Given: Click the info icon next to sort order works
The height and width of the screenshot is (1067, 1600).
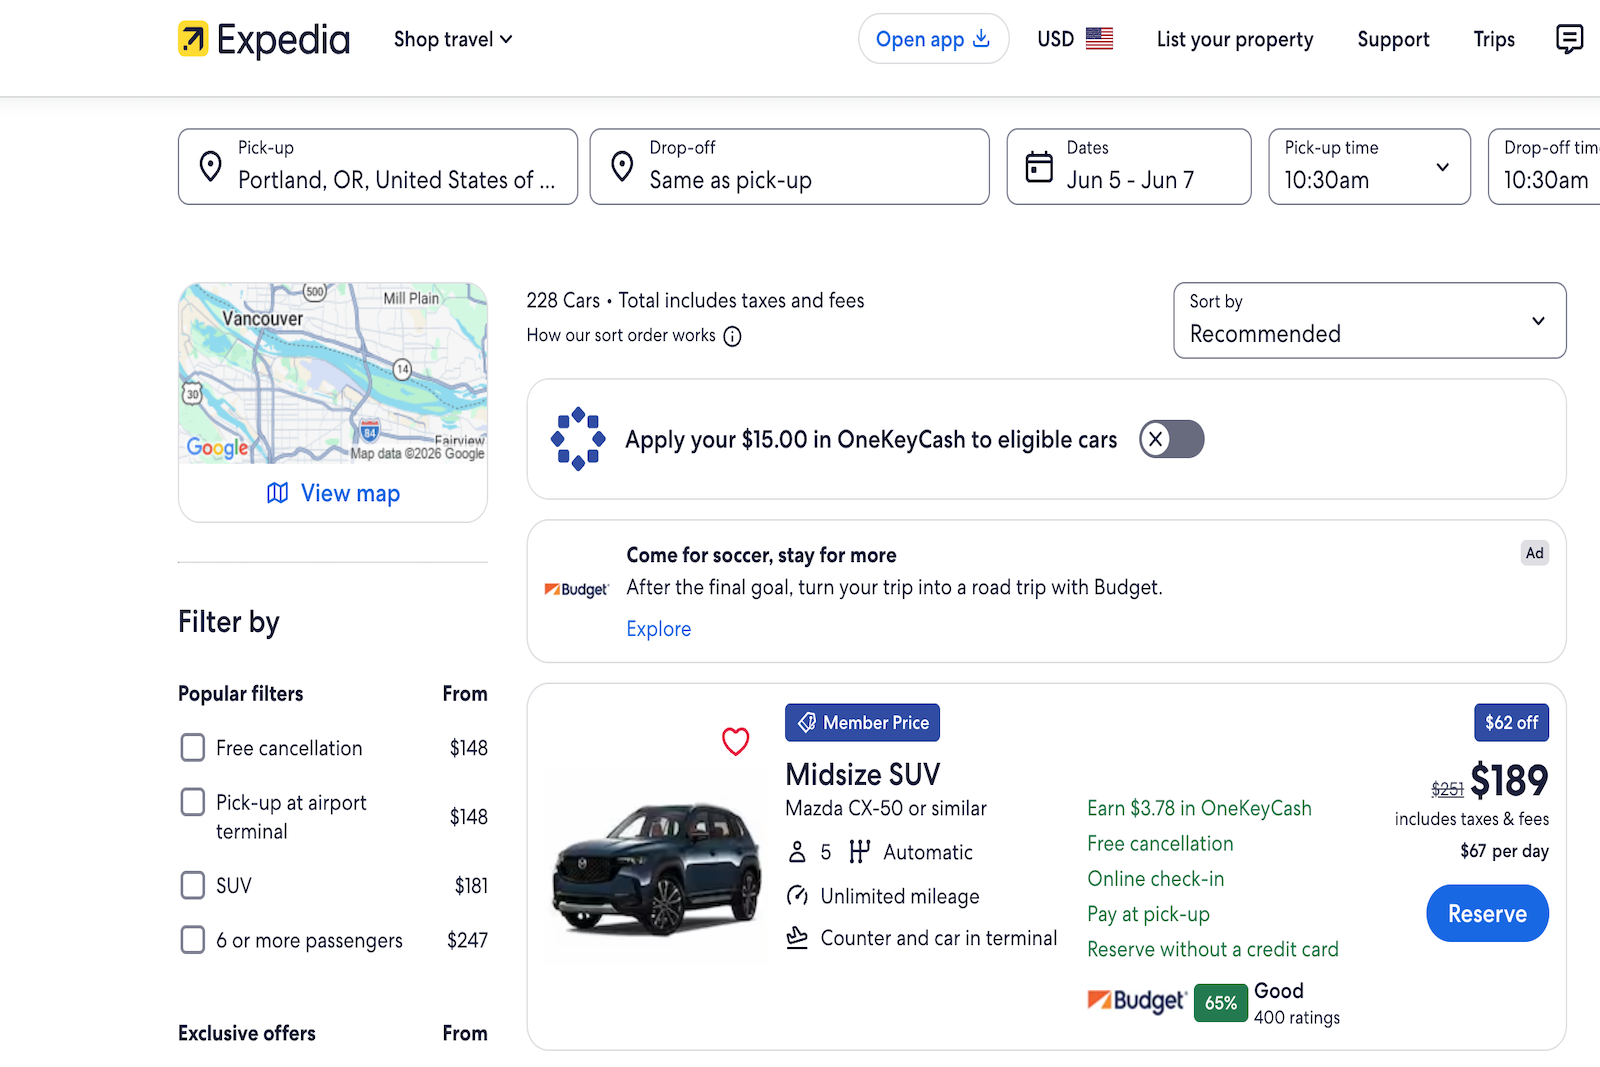Looking at the screenshot, I should (732, 336).
